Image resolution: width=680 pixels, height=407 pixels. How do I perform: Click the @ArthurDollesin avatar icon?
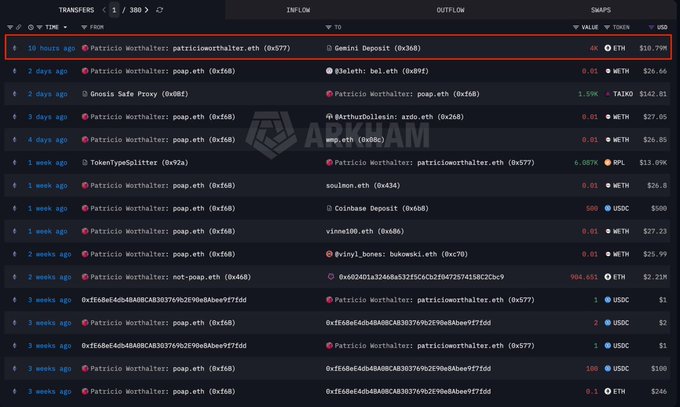(329, 117)
